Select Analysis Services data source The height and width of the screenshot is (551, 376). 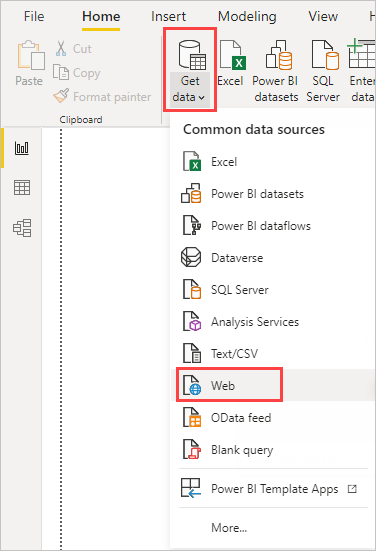click(272, 322)
